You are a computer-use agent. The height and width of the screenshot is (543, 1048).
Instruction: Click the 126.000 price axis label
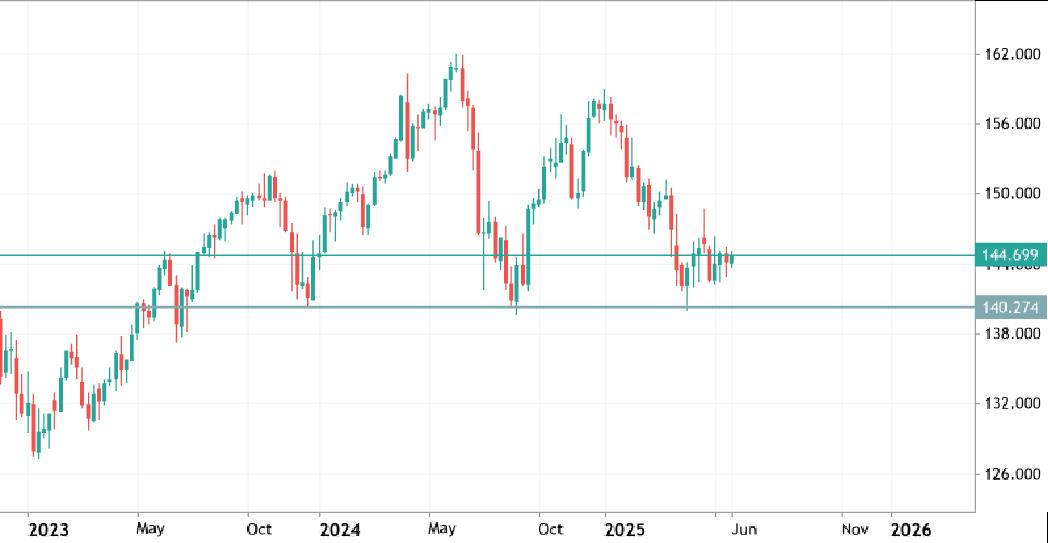coord(1012,473)
